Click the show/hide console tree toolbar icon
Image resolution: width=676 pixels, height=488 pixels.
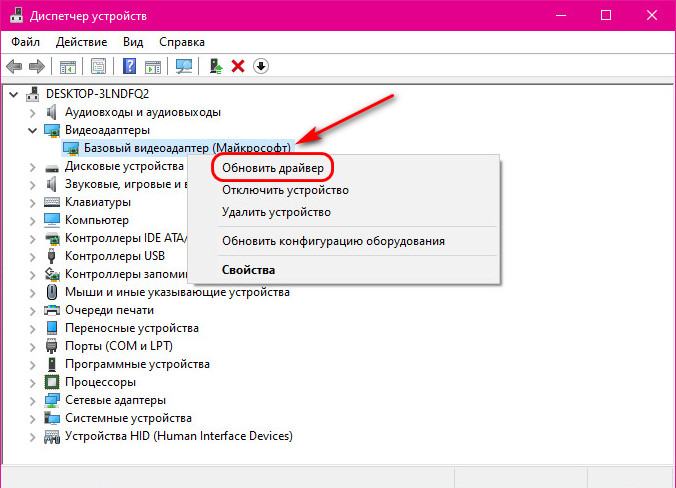[x=68, y=67]
